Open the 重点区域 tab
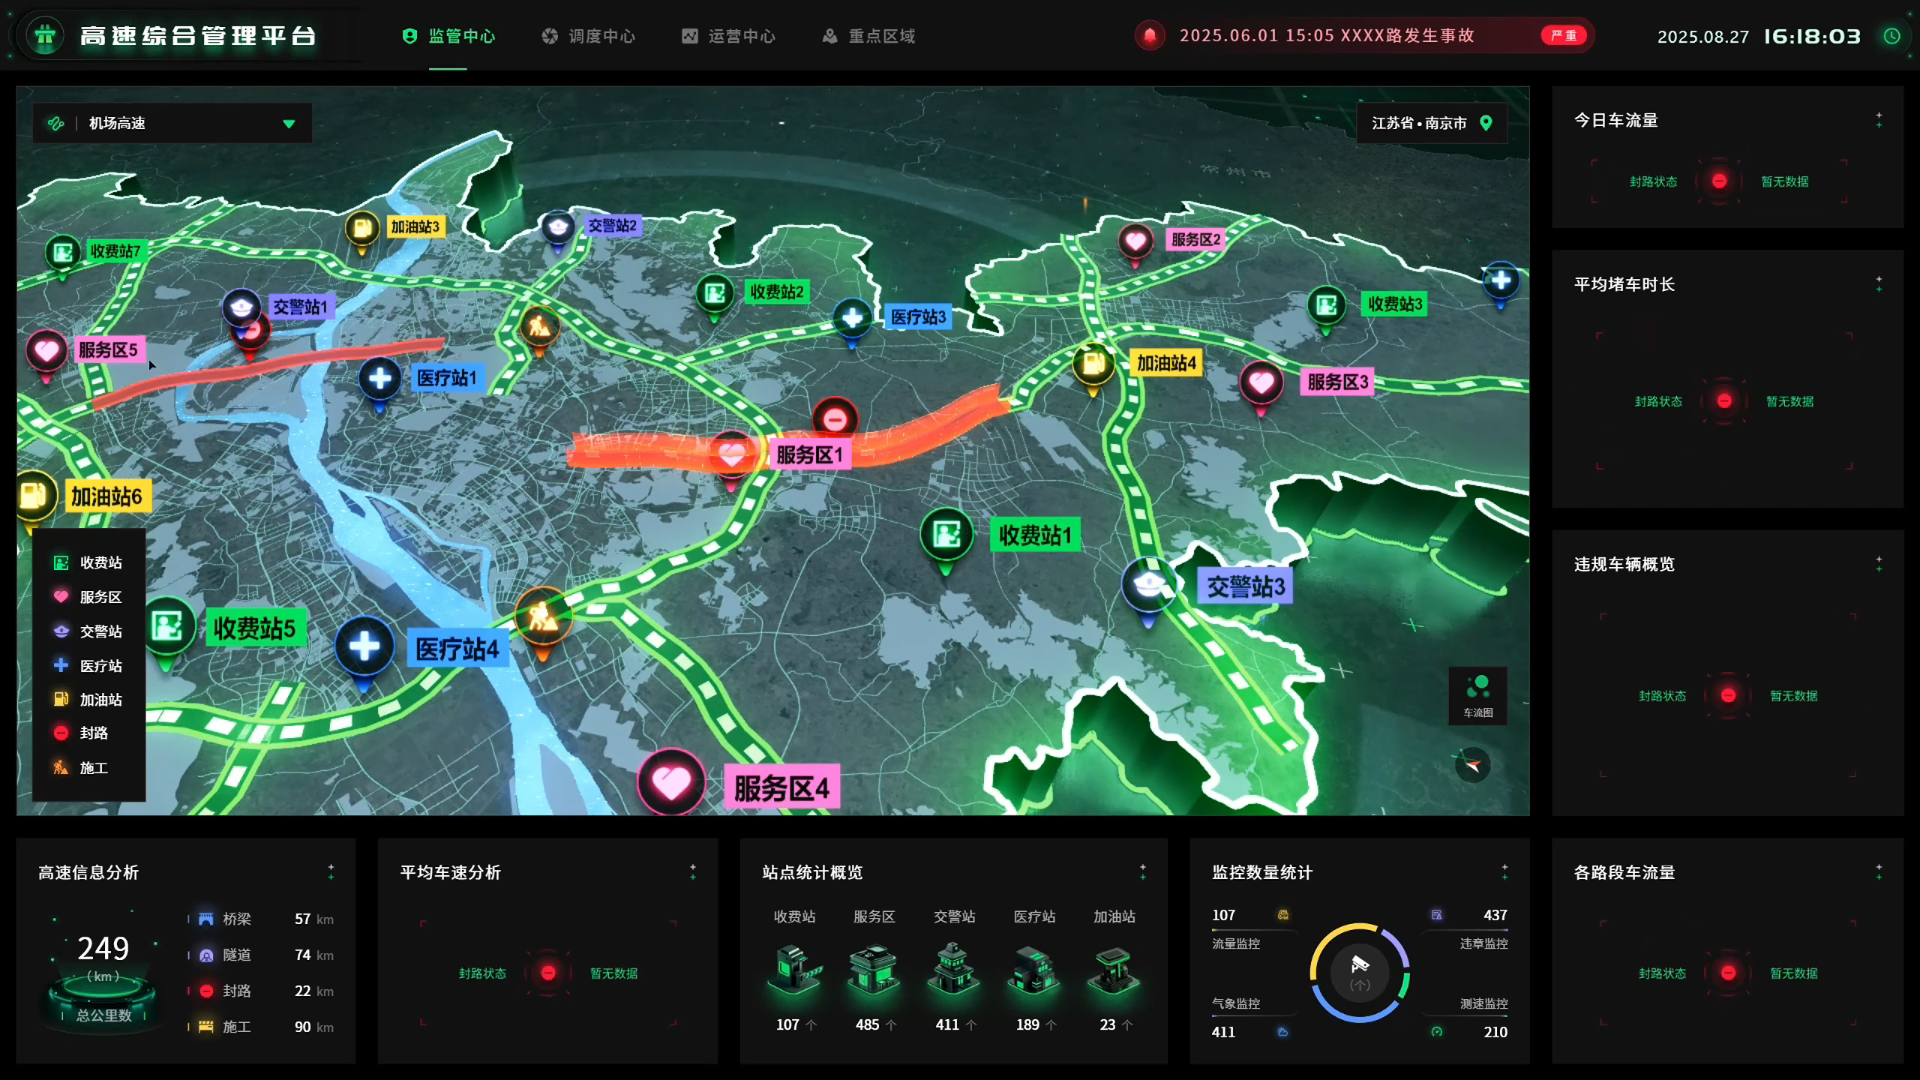 [868, 36]
